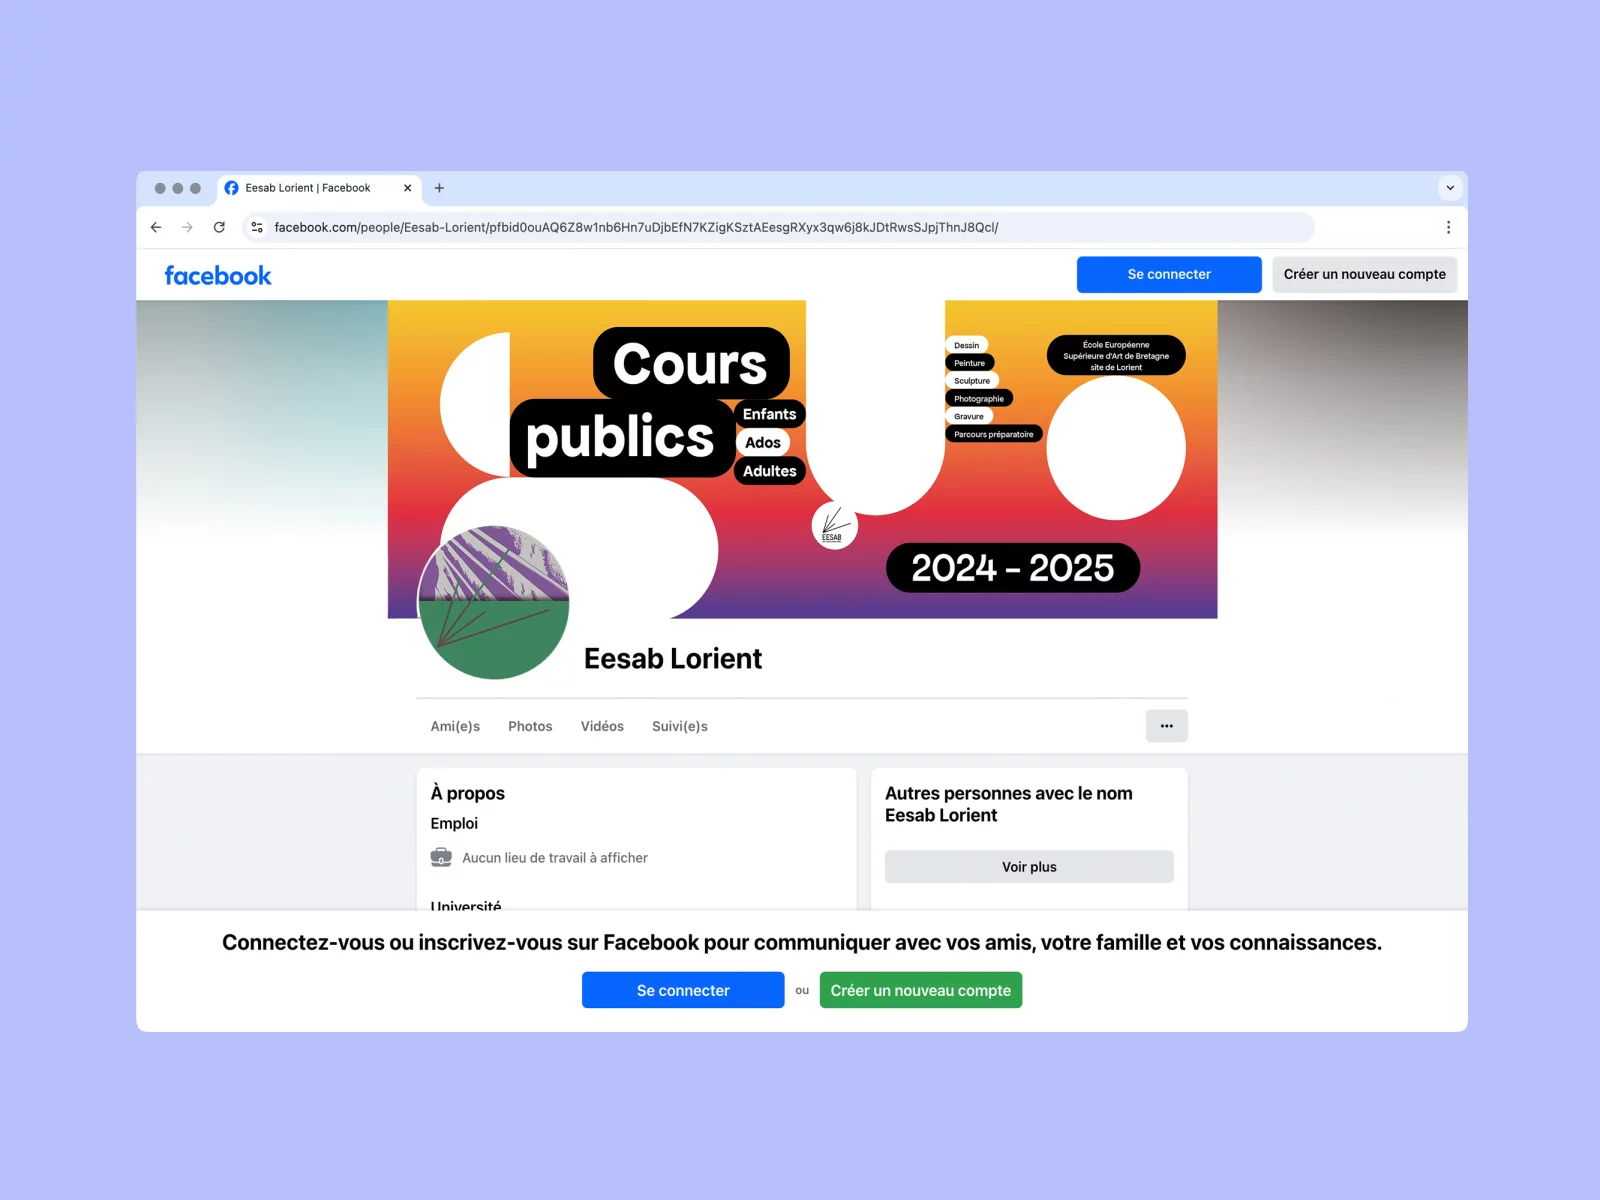The width and height of the screenshot is (1600, 1200).
Task: Click the facebook logo
Action: pos(218,275)
